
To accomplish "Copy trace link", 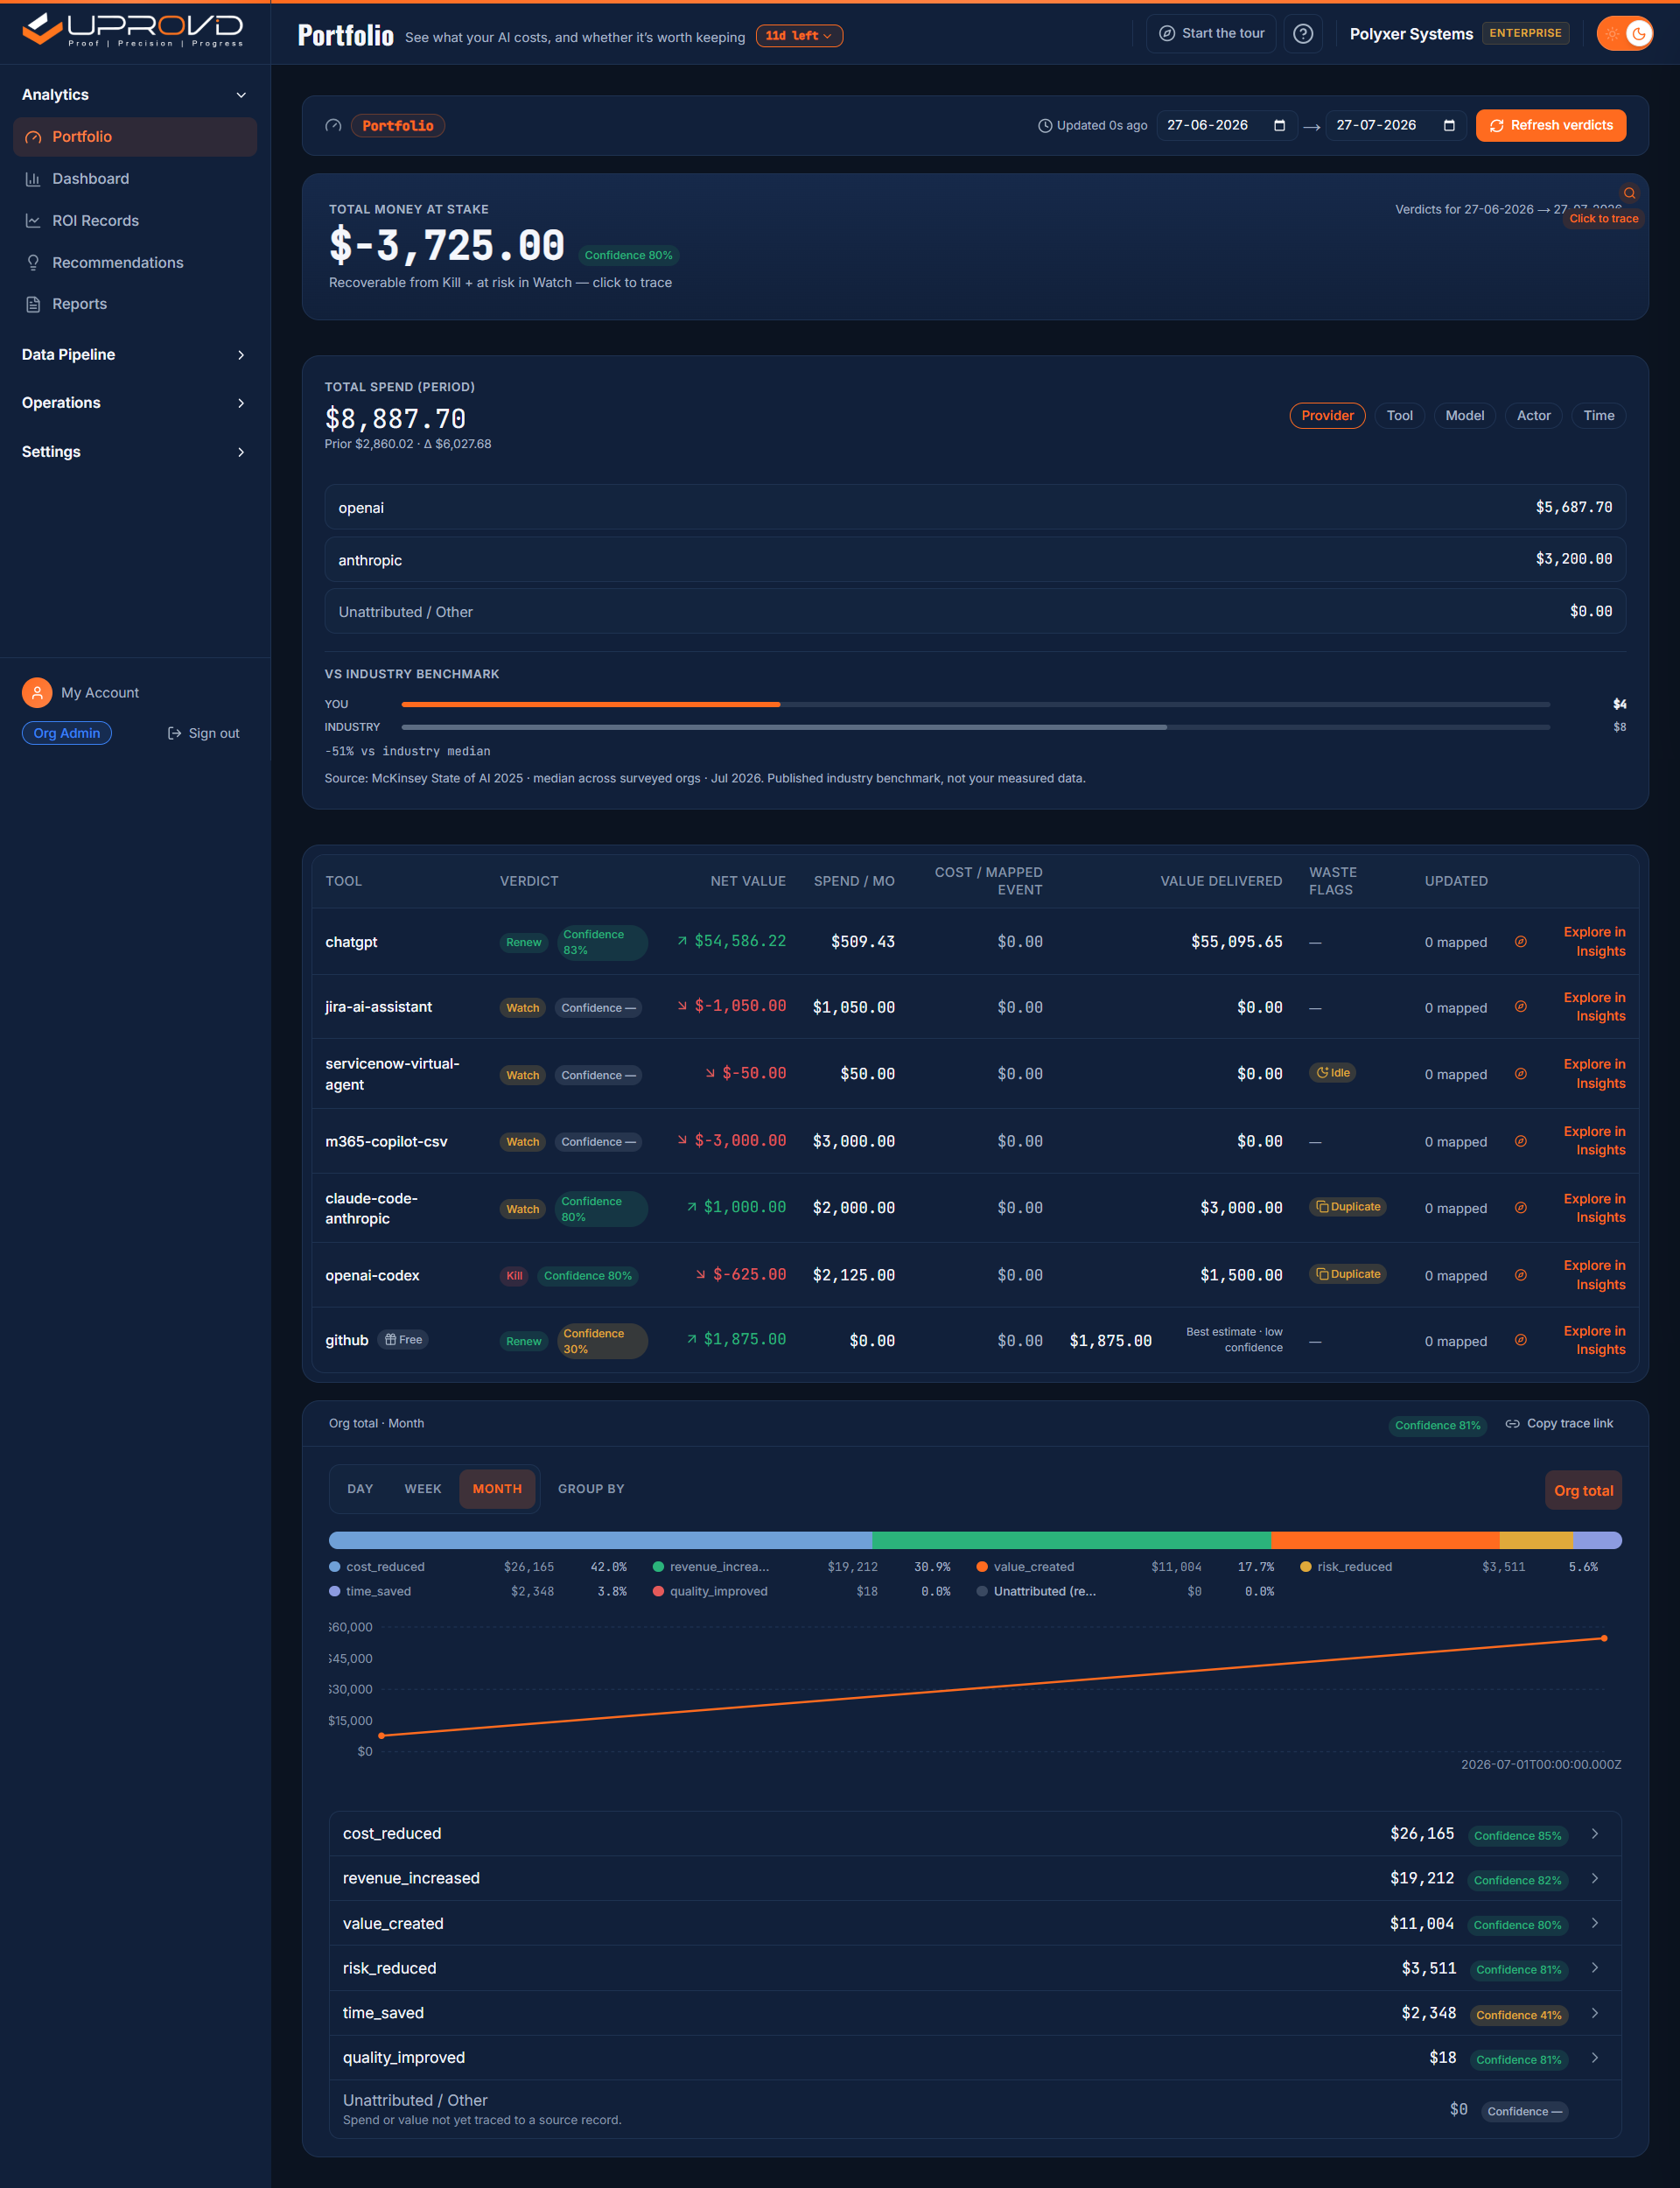I will tap(1559, 1424).
